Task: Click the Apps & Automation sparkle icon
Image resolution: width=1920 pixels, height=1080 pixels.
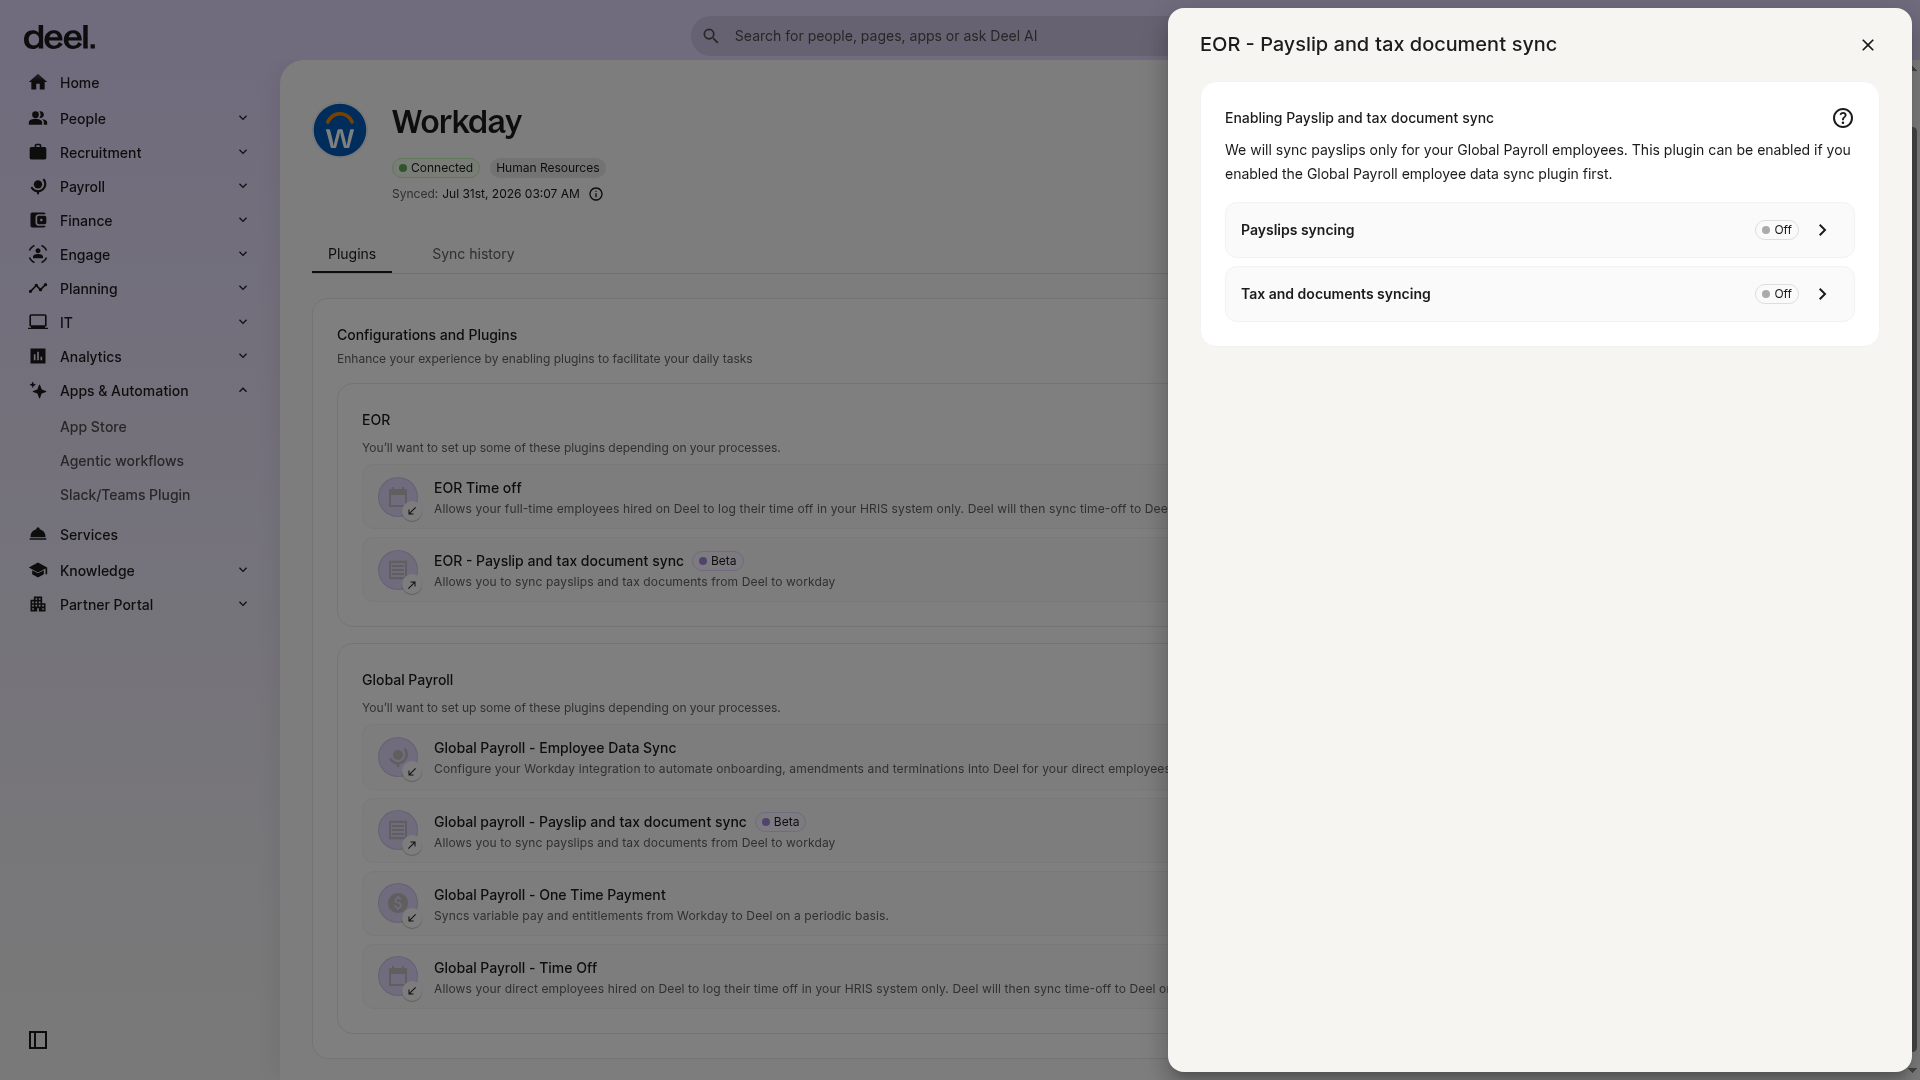Action: pyautogui.click(x=38, y=391)
